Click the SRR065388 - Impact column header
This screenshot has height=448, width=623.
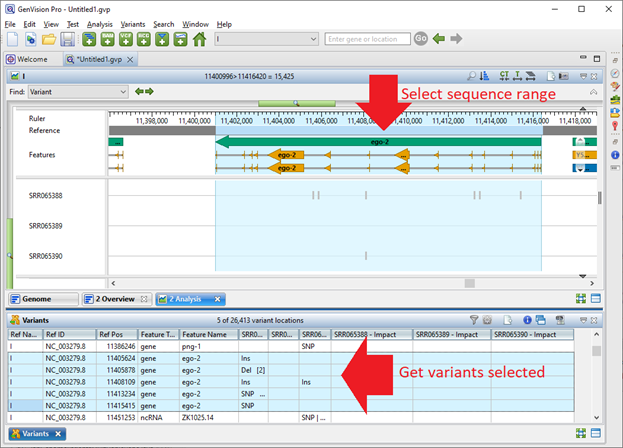372,334
